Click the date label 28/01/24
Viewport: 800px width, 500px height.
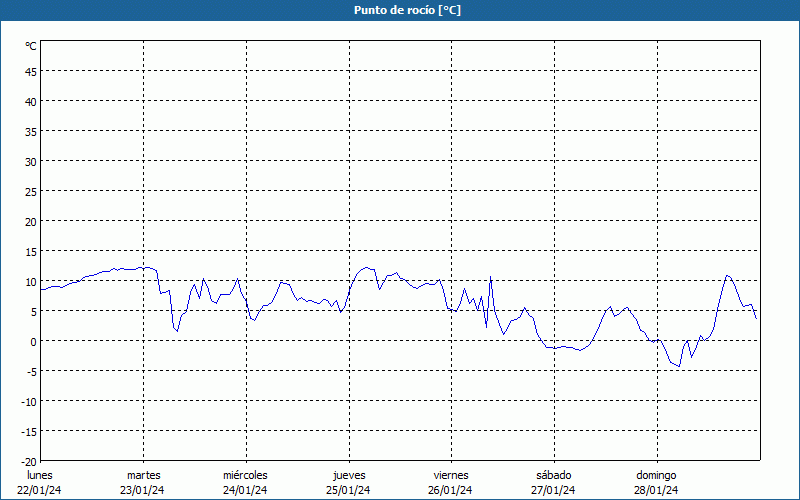point(656,490)
